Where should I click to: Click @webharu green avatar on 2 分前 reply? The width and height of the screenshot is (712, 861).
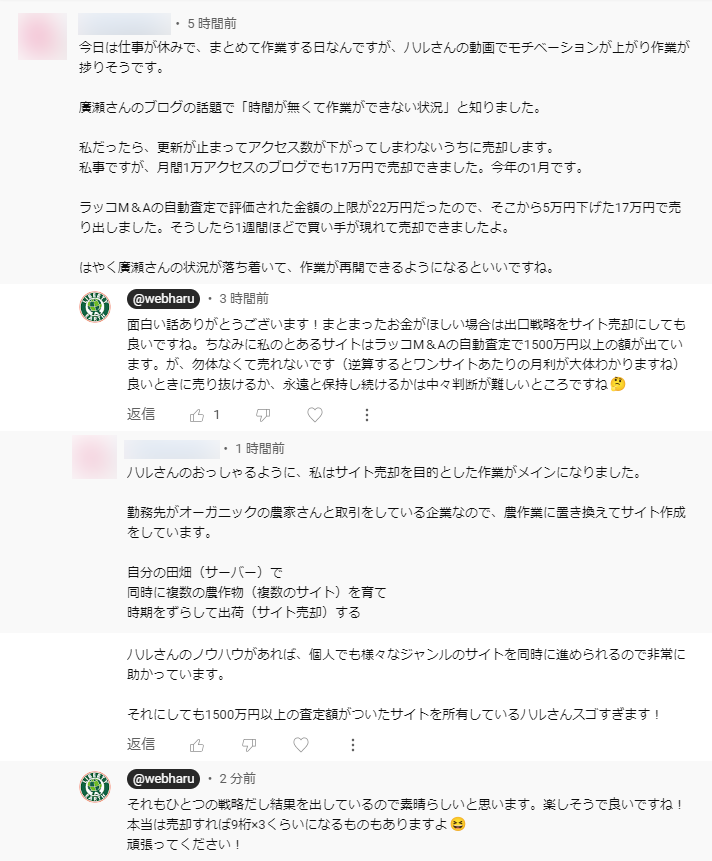pyautogui.click(x=95, y=786)
